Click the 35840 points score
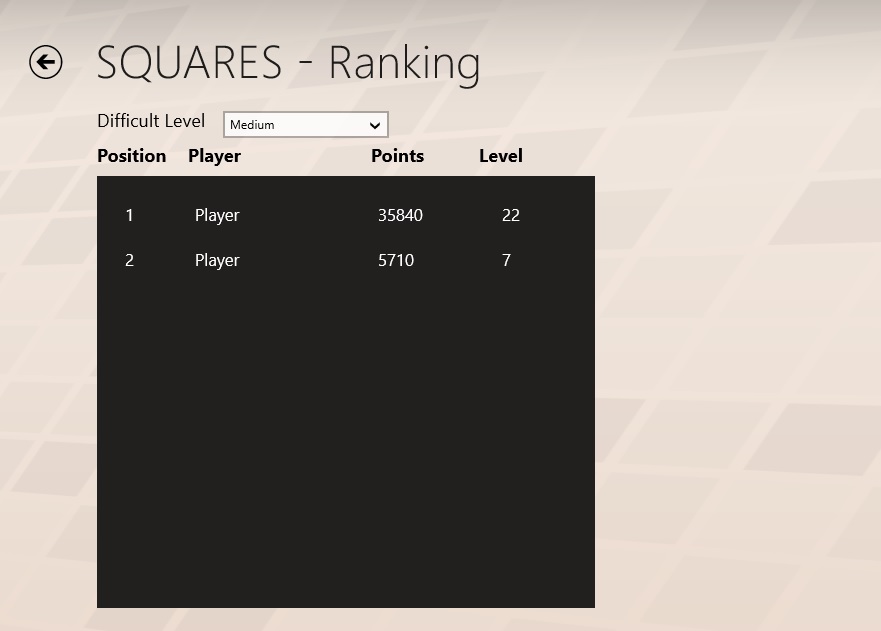Image resolution: width=881 pixels, height=631 pixels. 400,215
